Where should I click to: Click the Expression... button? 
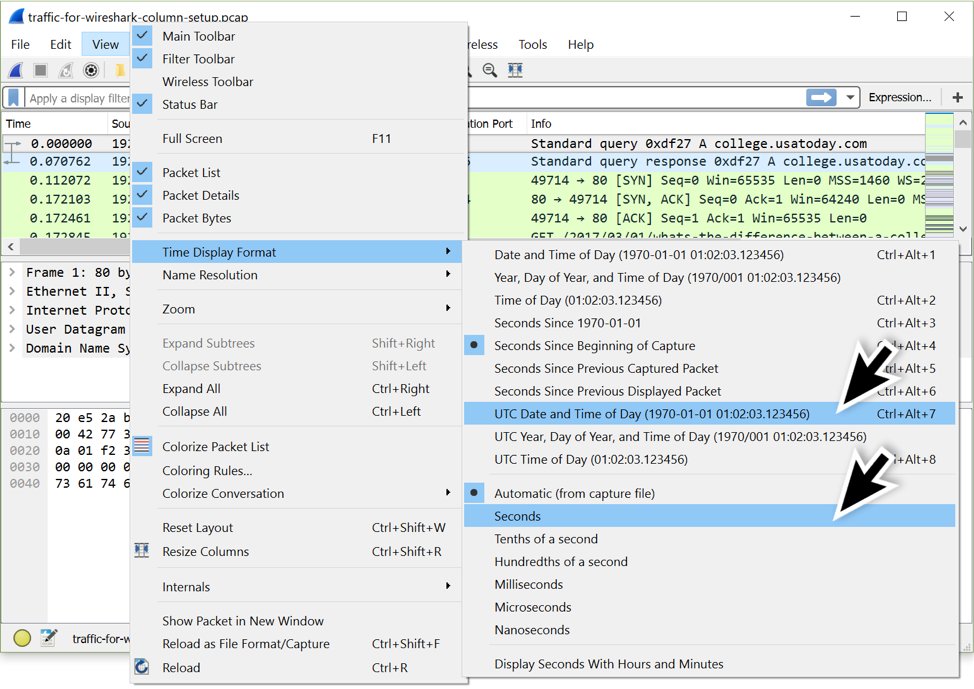899,98
